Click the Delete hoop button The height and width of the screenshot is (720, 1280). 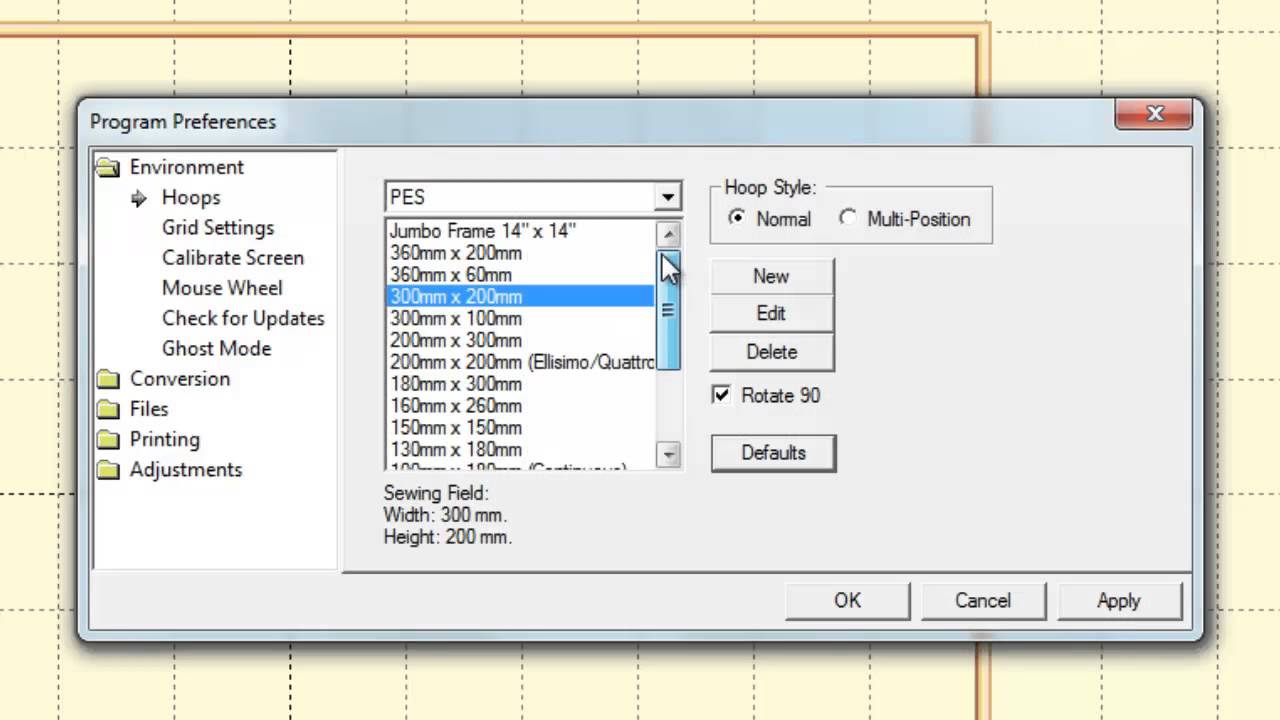point(771,352)
